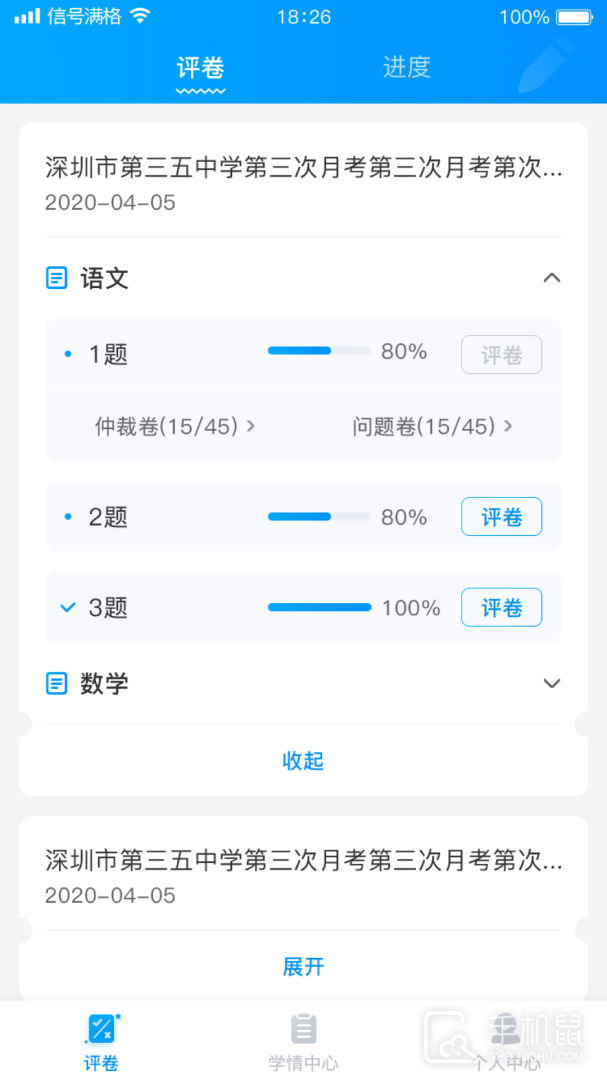Tap the 数学 subject document icon
Image resolution: width=607 pixels, height=1080 pixels.
tap(57, 684)
